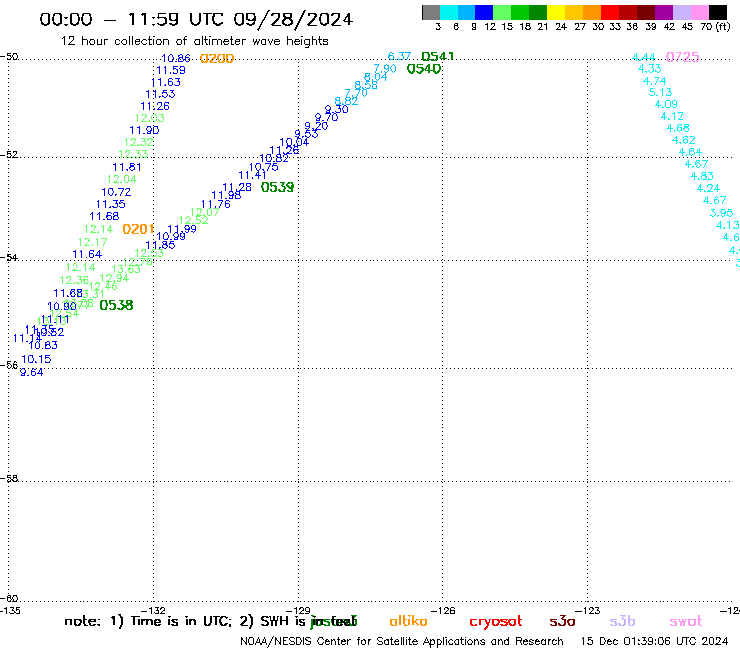The width and height of the screenshot is (740, 650).
Task: Select the 11.90 wave height value
Action: click(x=144, y=130)
